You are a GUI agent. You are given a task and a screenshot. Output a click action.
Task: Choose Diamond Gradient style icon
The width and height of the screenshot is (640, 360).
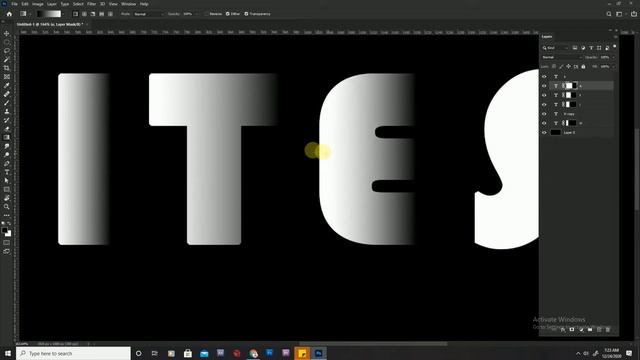pyautogui.click(x=110, y=14)
